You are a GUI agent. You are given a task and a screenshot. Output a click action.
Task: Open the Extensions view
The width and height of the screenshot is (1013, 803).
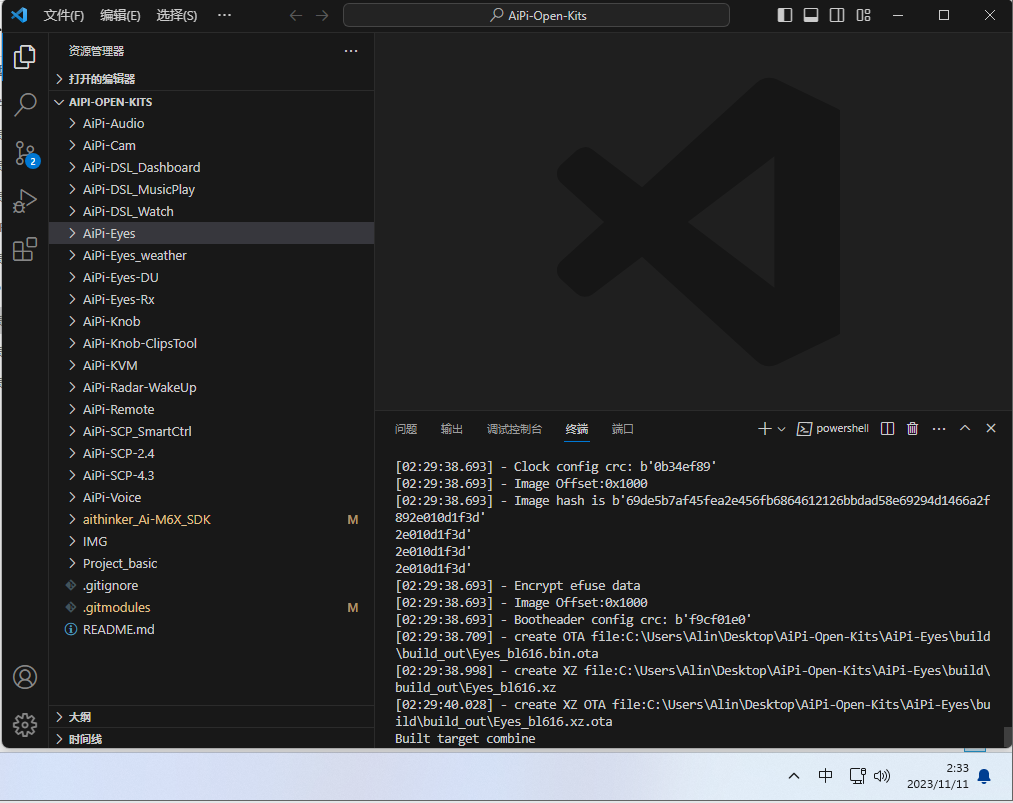click(25, 249)
